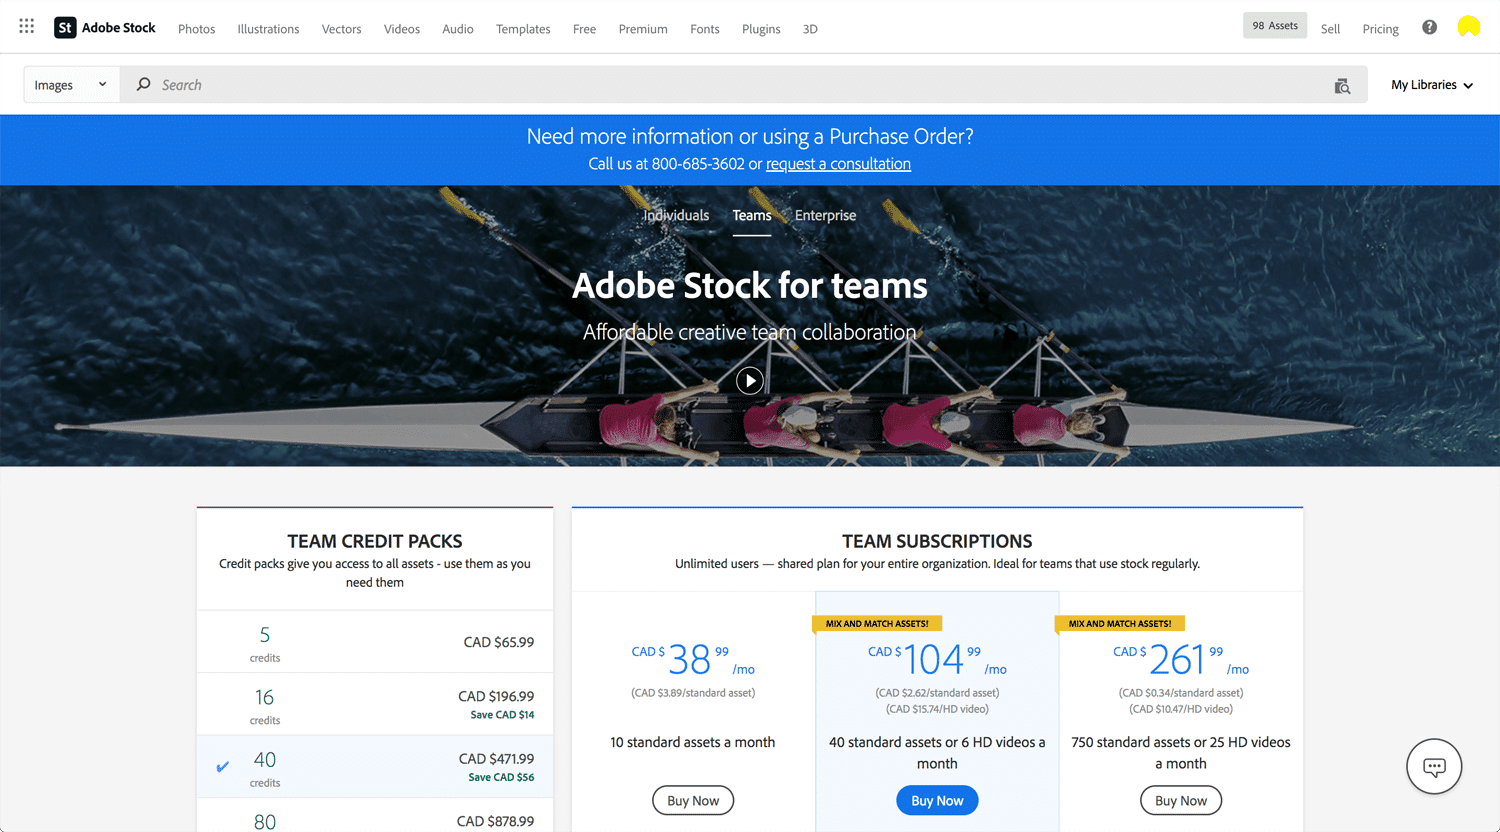Click the 10 standard assets a month text
The height and width of the screenshot is (832, 1500).
[x=693, y=742]
